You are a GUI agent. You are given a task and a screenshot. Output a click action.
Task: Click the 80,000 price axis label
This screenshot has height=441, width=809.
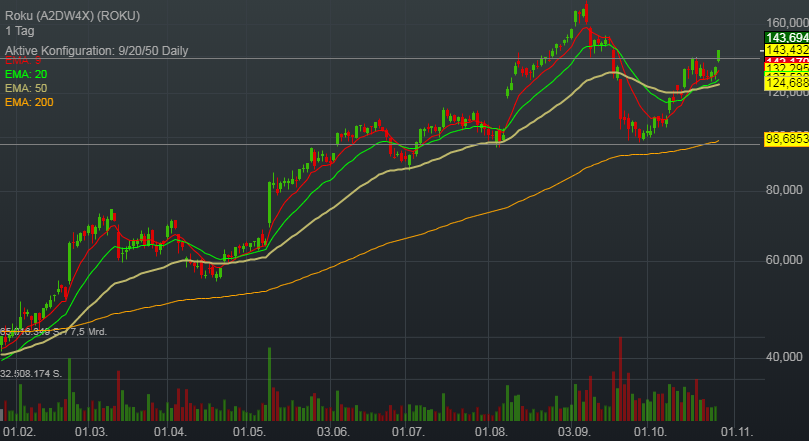785,189
